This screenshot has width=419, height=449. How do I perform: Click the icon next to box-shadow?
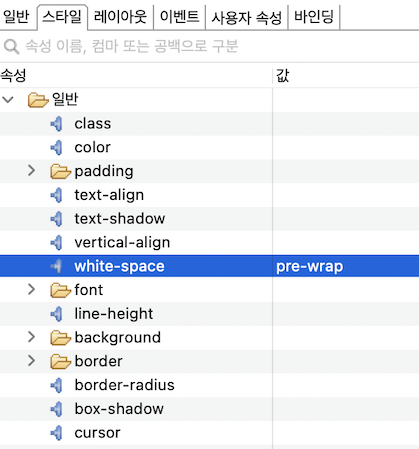[56, 409]
